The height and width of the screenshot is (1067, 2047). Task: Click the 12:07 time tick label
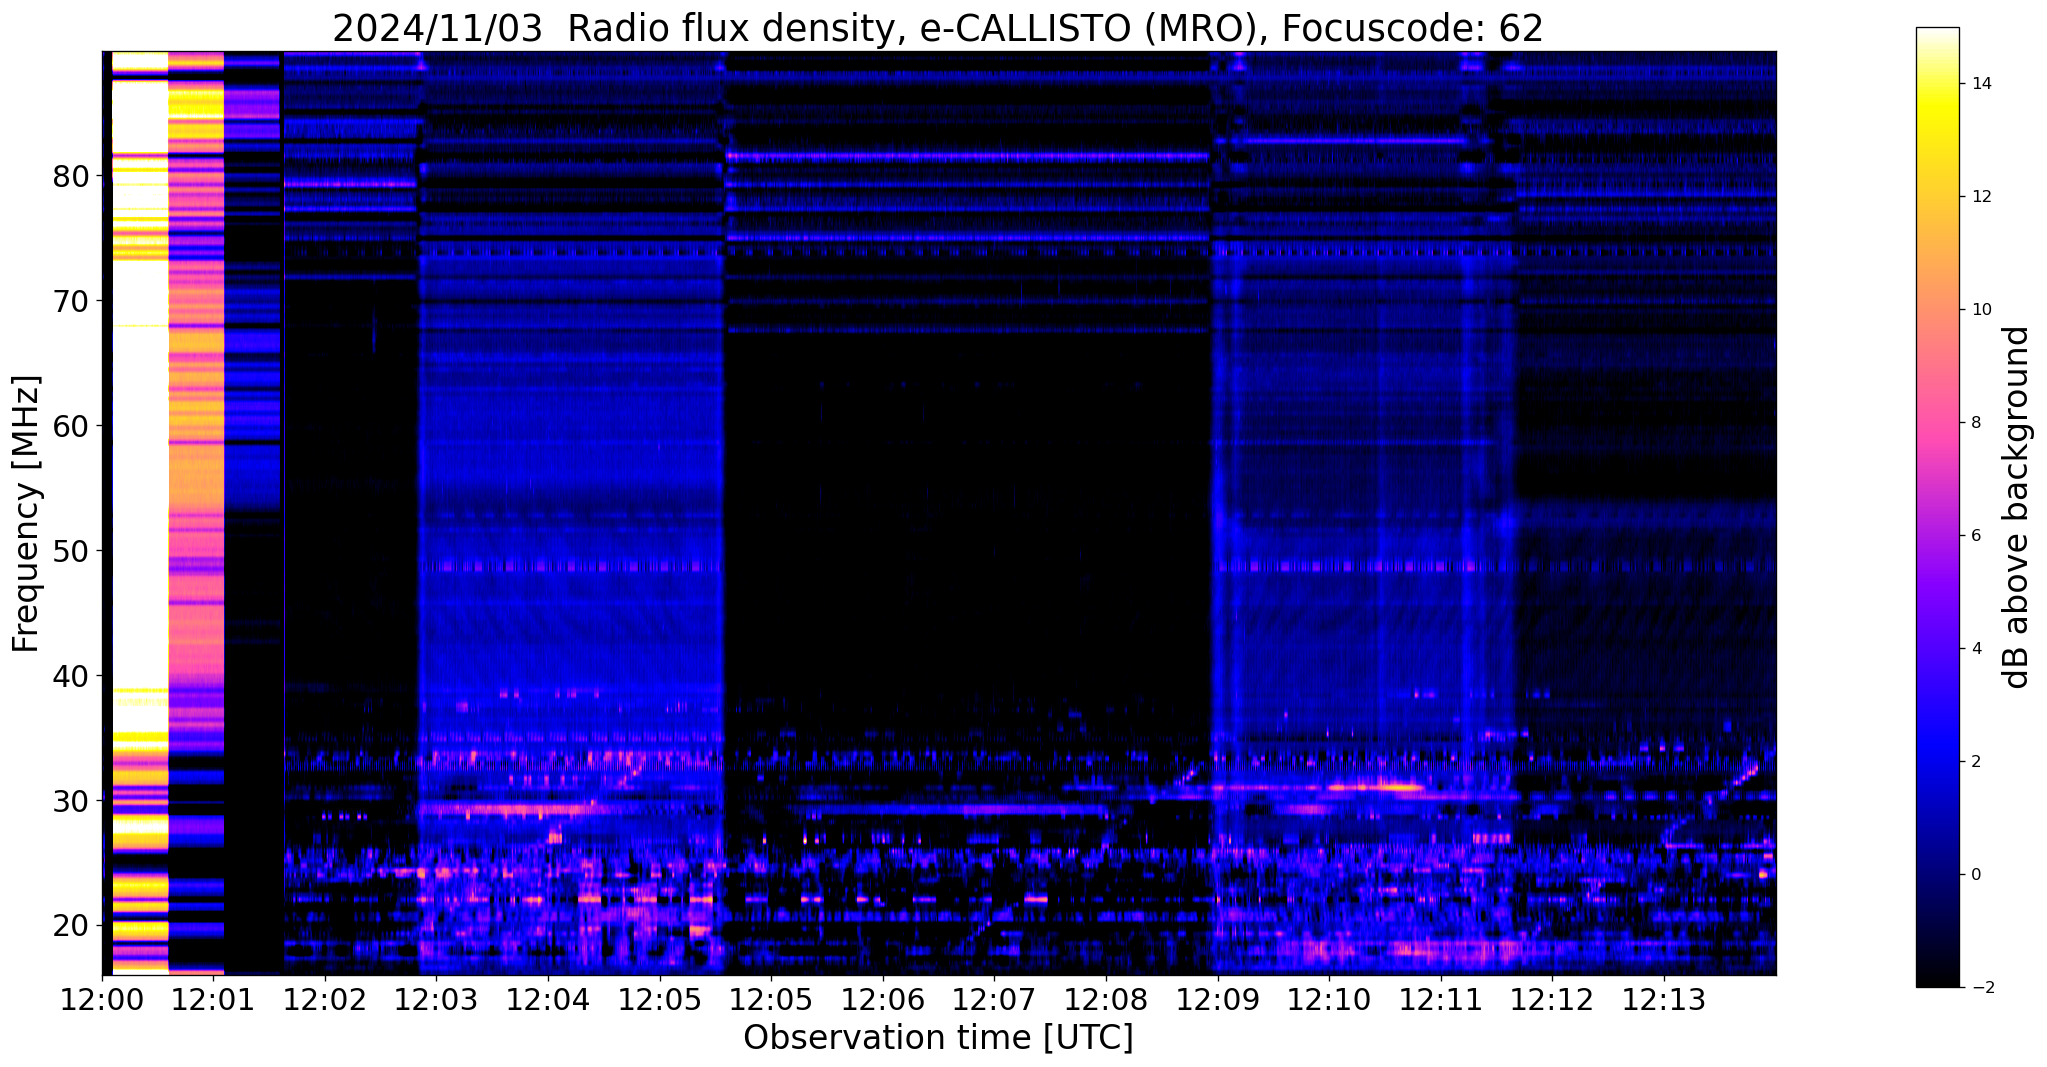coord(994,1000)
